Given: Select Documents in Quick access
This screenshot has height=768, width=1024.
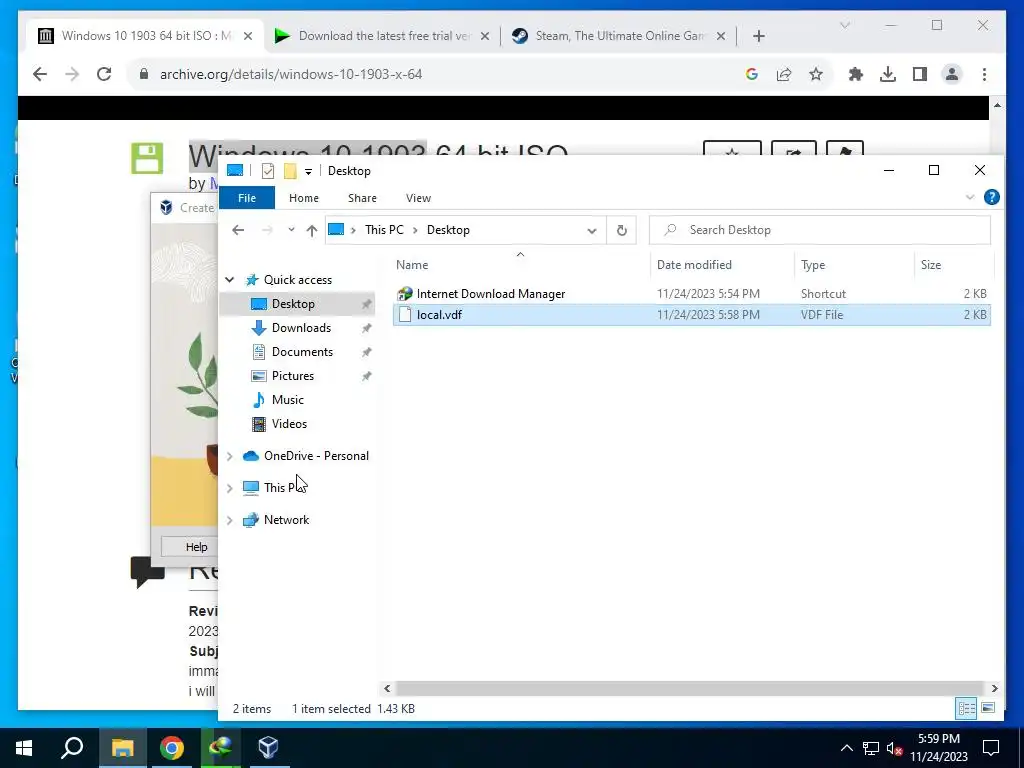Looking at the screenshot, I should coord(302,352).
